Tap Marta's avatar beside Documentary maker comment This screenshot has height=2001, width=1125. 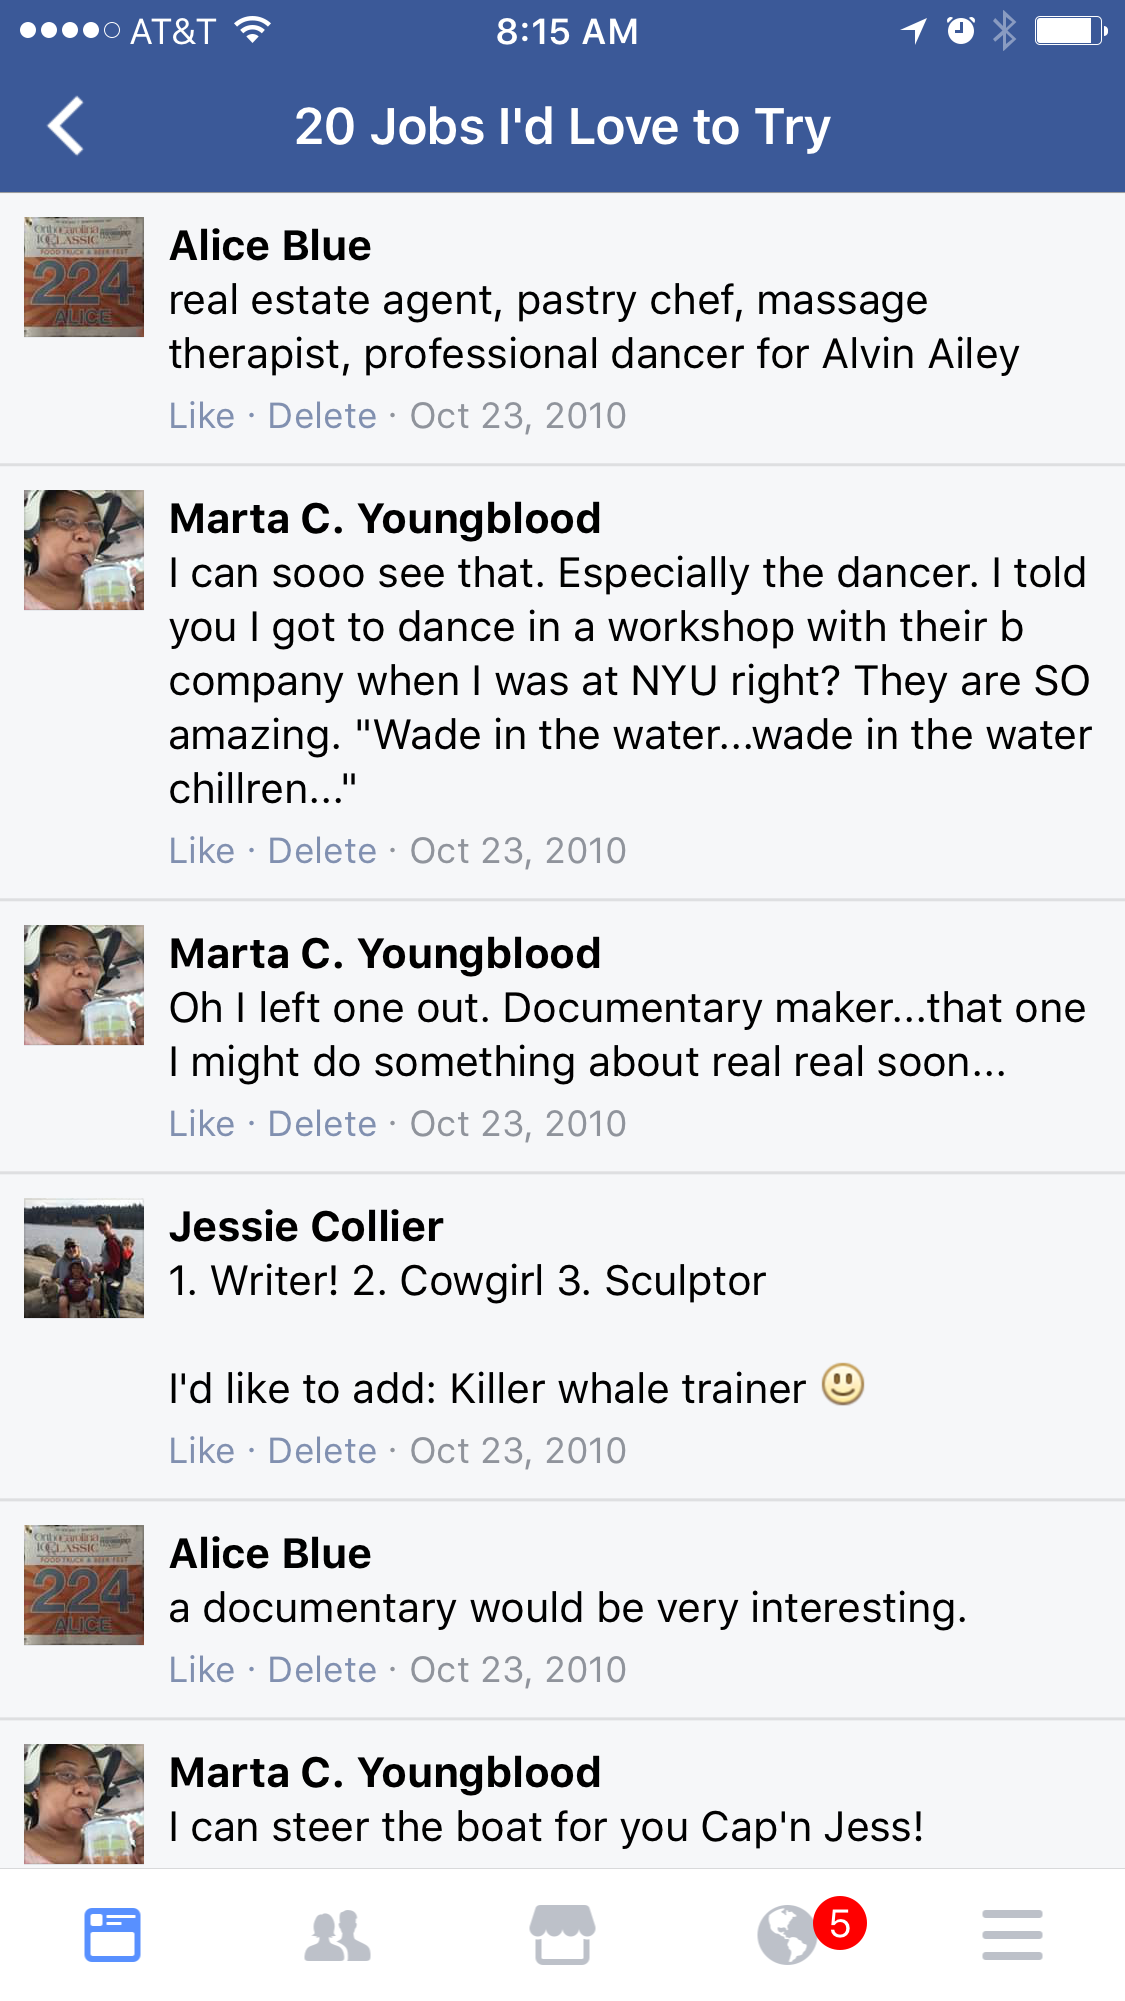[84, 985]
